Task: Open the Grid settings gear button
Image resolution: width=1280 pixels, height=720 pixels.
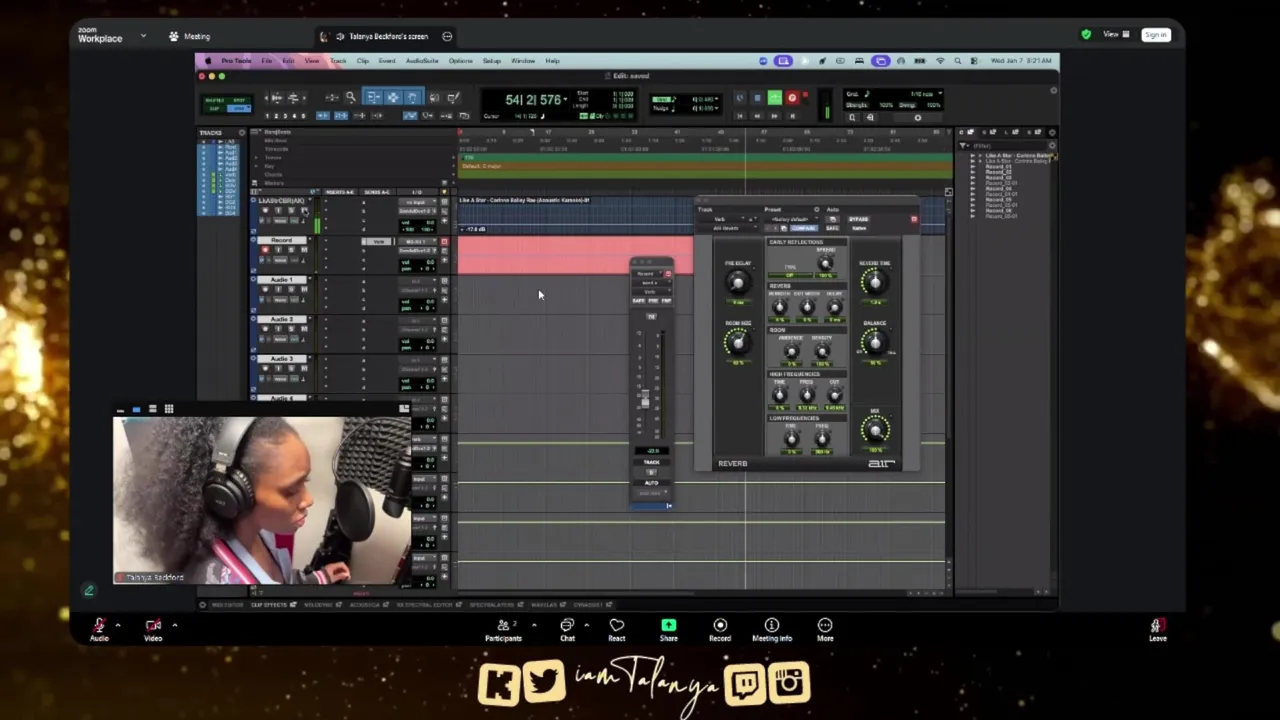Action: [x=917, y=118]
